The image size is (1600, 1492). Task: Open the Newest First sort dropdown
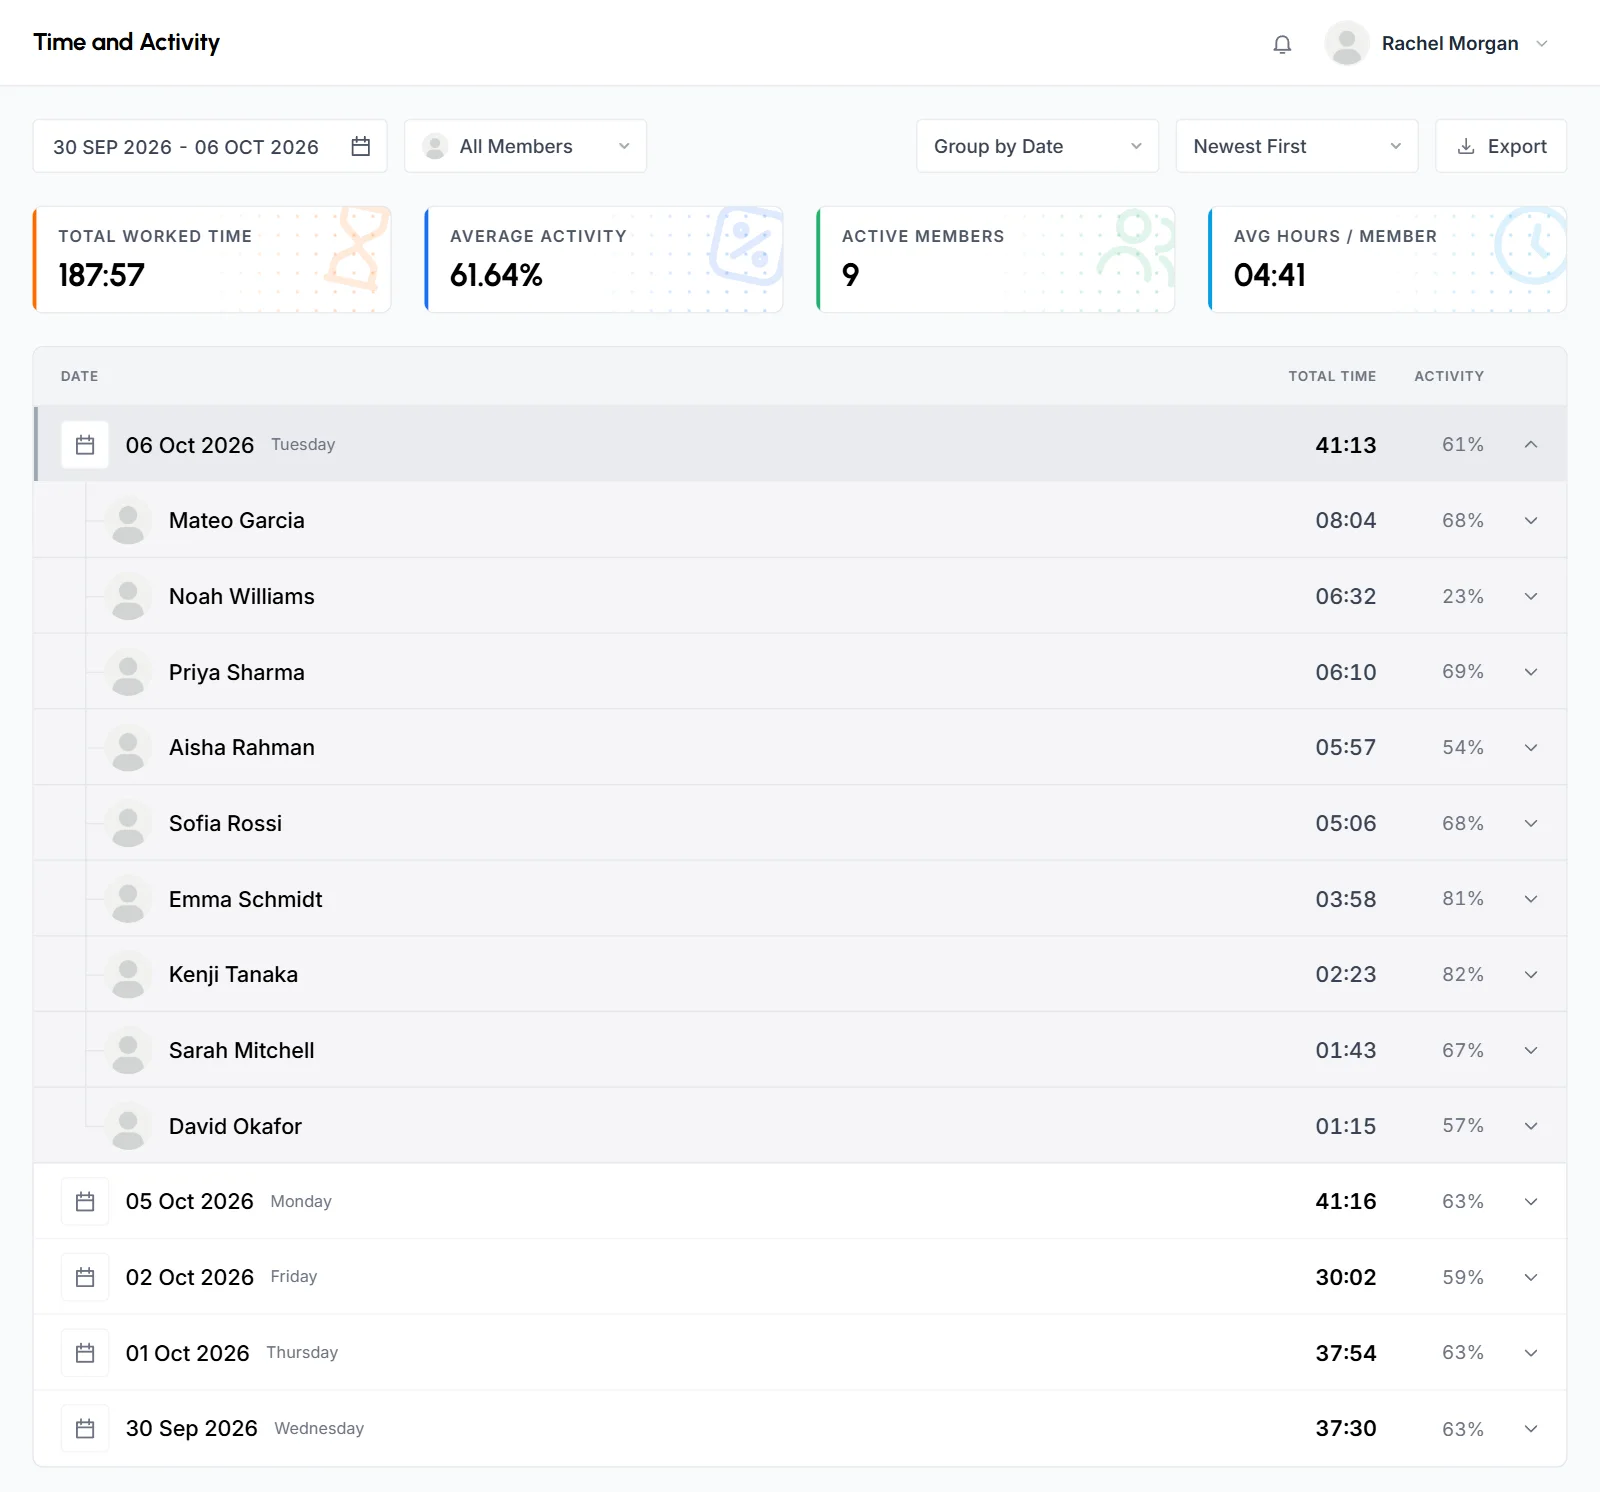coord(1297,146)
